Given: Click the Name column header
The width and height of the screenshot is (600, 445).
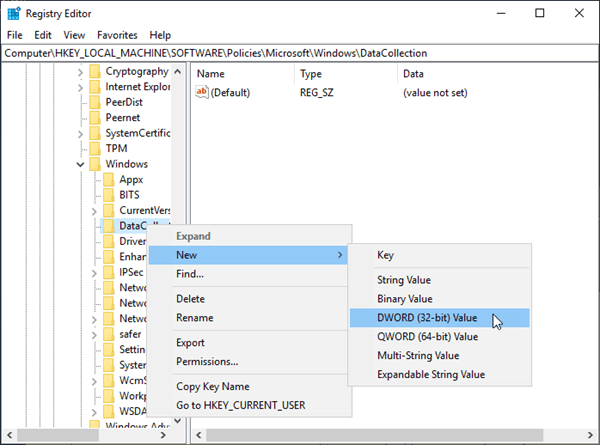Looking at the screenshot, I should pos(243,74).
